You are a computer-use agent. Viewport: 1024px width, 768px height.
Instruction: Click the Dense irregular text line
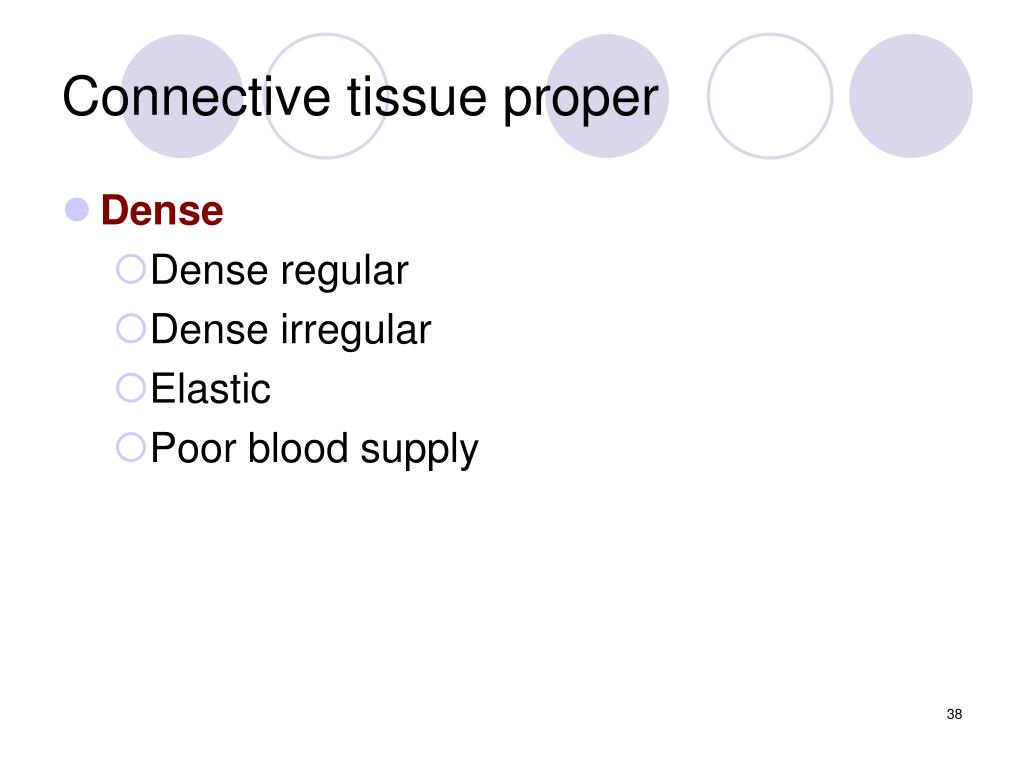(x=291, y=329)
